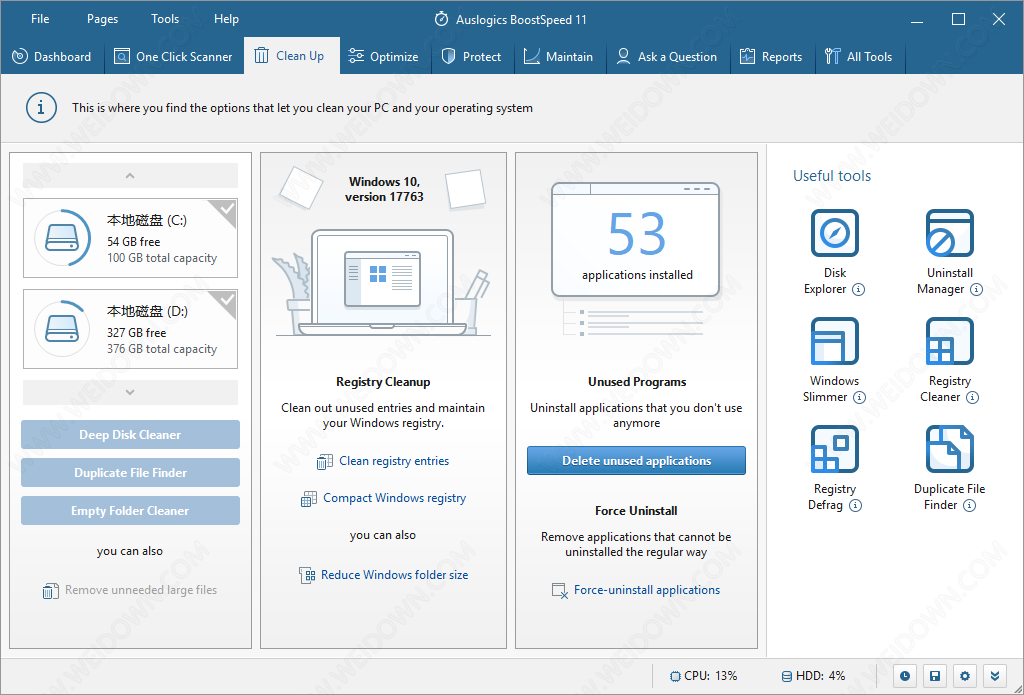This screenshot has height=695, width=1024.
Task: Click the Force-uninstall applications link
Action: [647, 590]
